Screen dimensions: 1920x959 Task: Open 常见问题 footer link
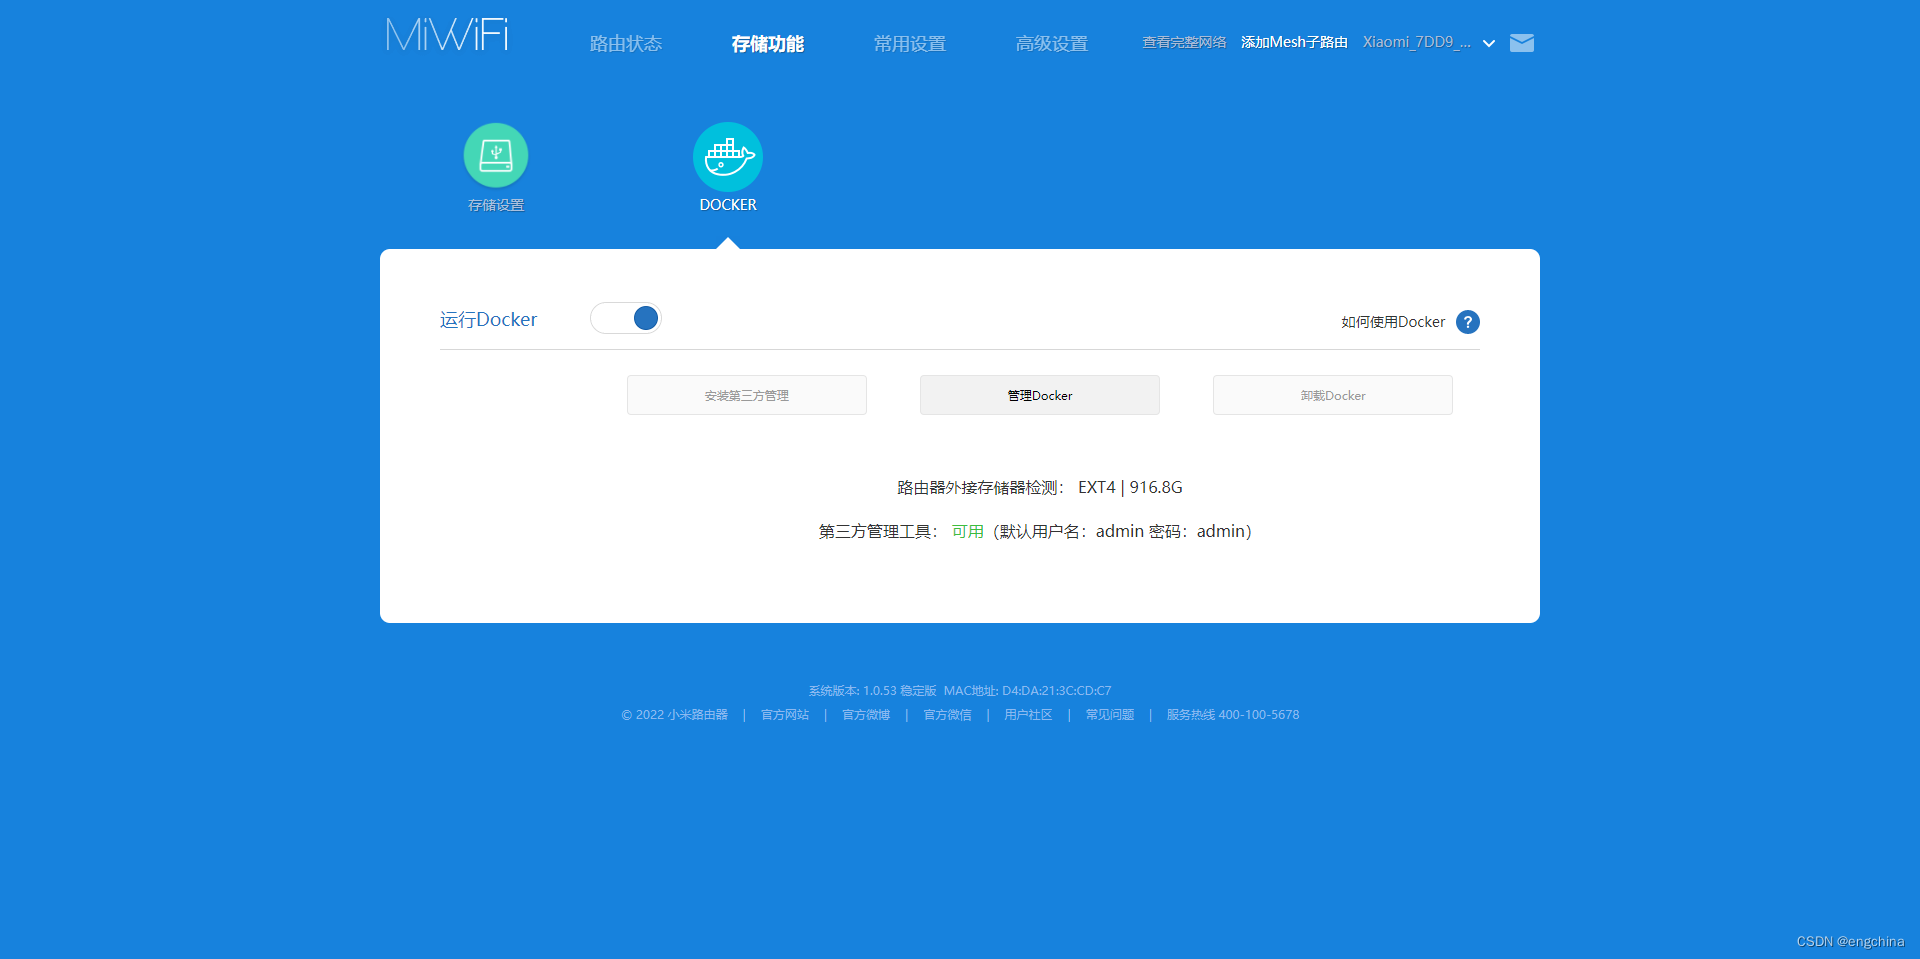point(1110,715)
